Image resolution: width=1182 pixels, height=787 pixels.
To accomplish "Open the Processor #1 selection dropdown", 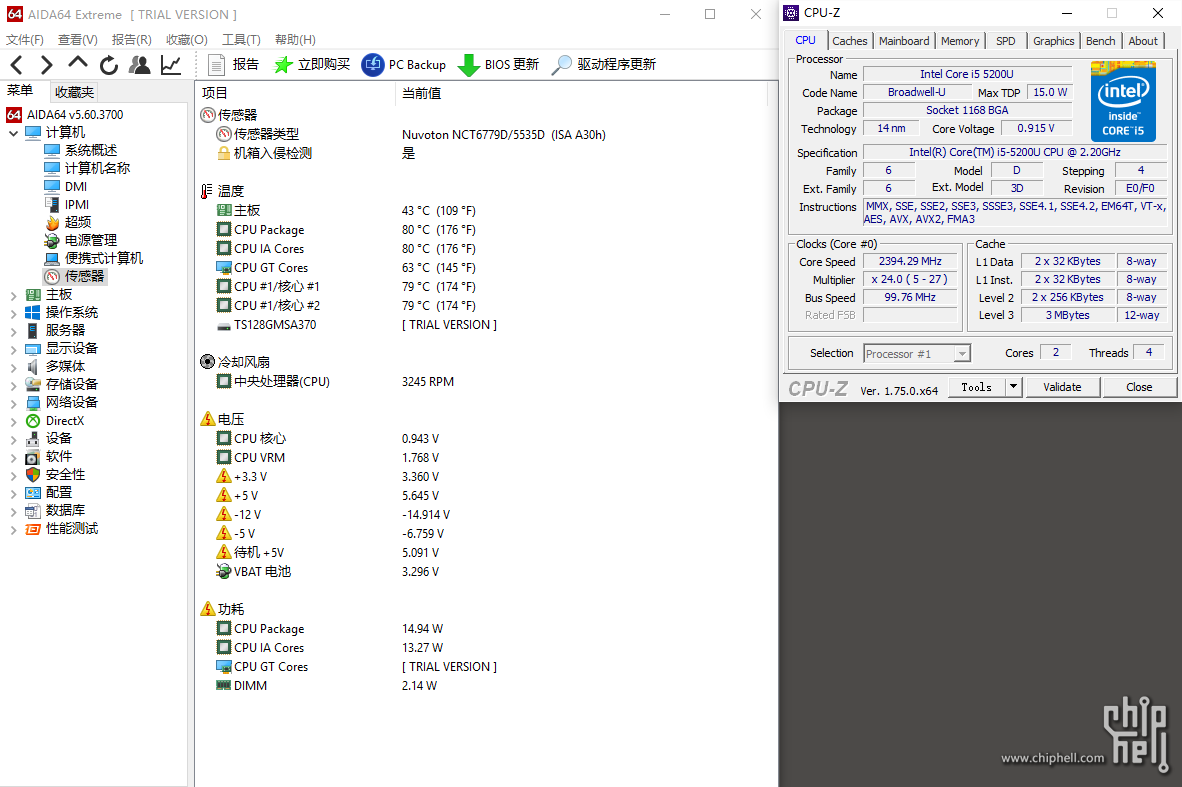I will [917, 354].
